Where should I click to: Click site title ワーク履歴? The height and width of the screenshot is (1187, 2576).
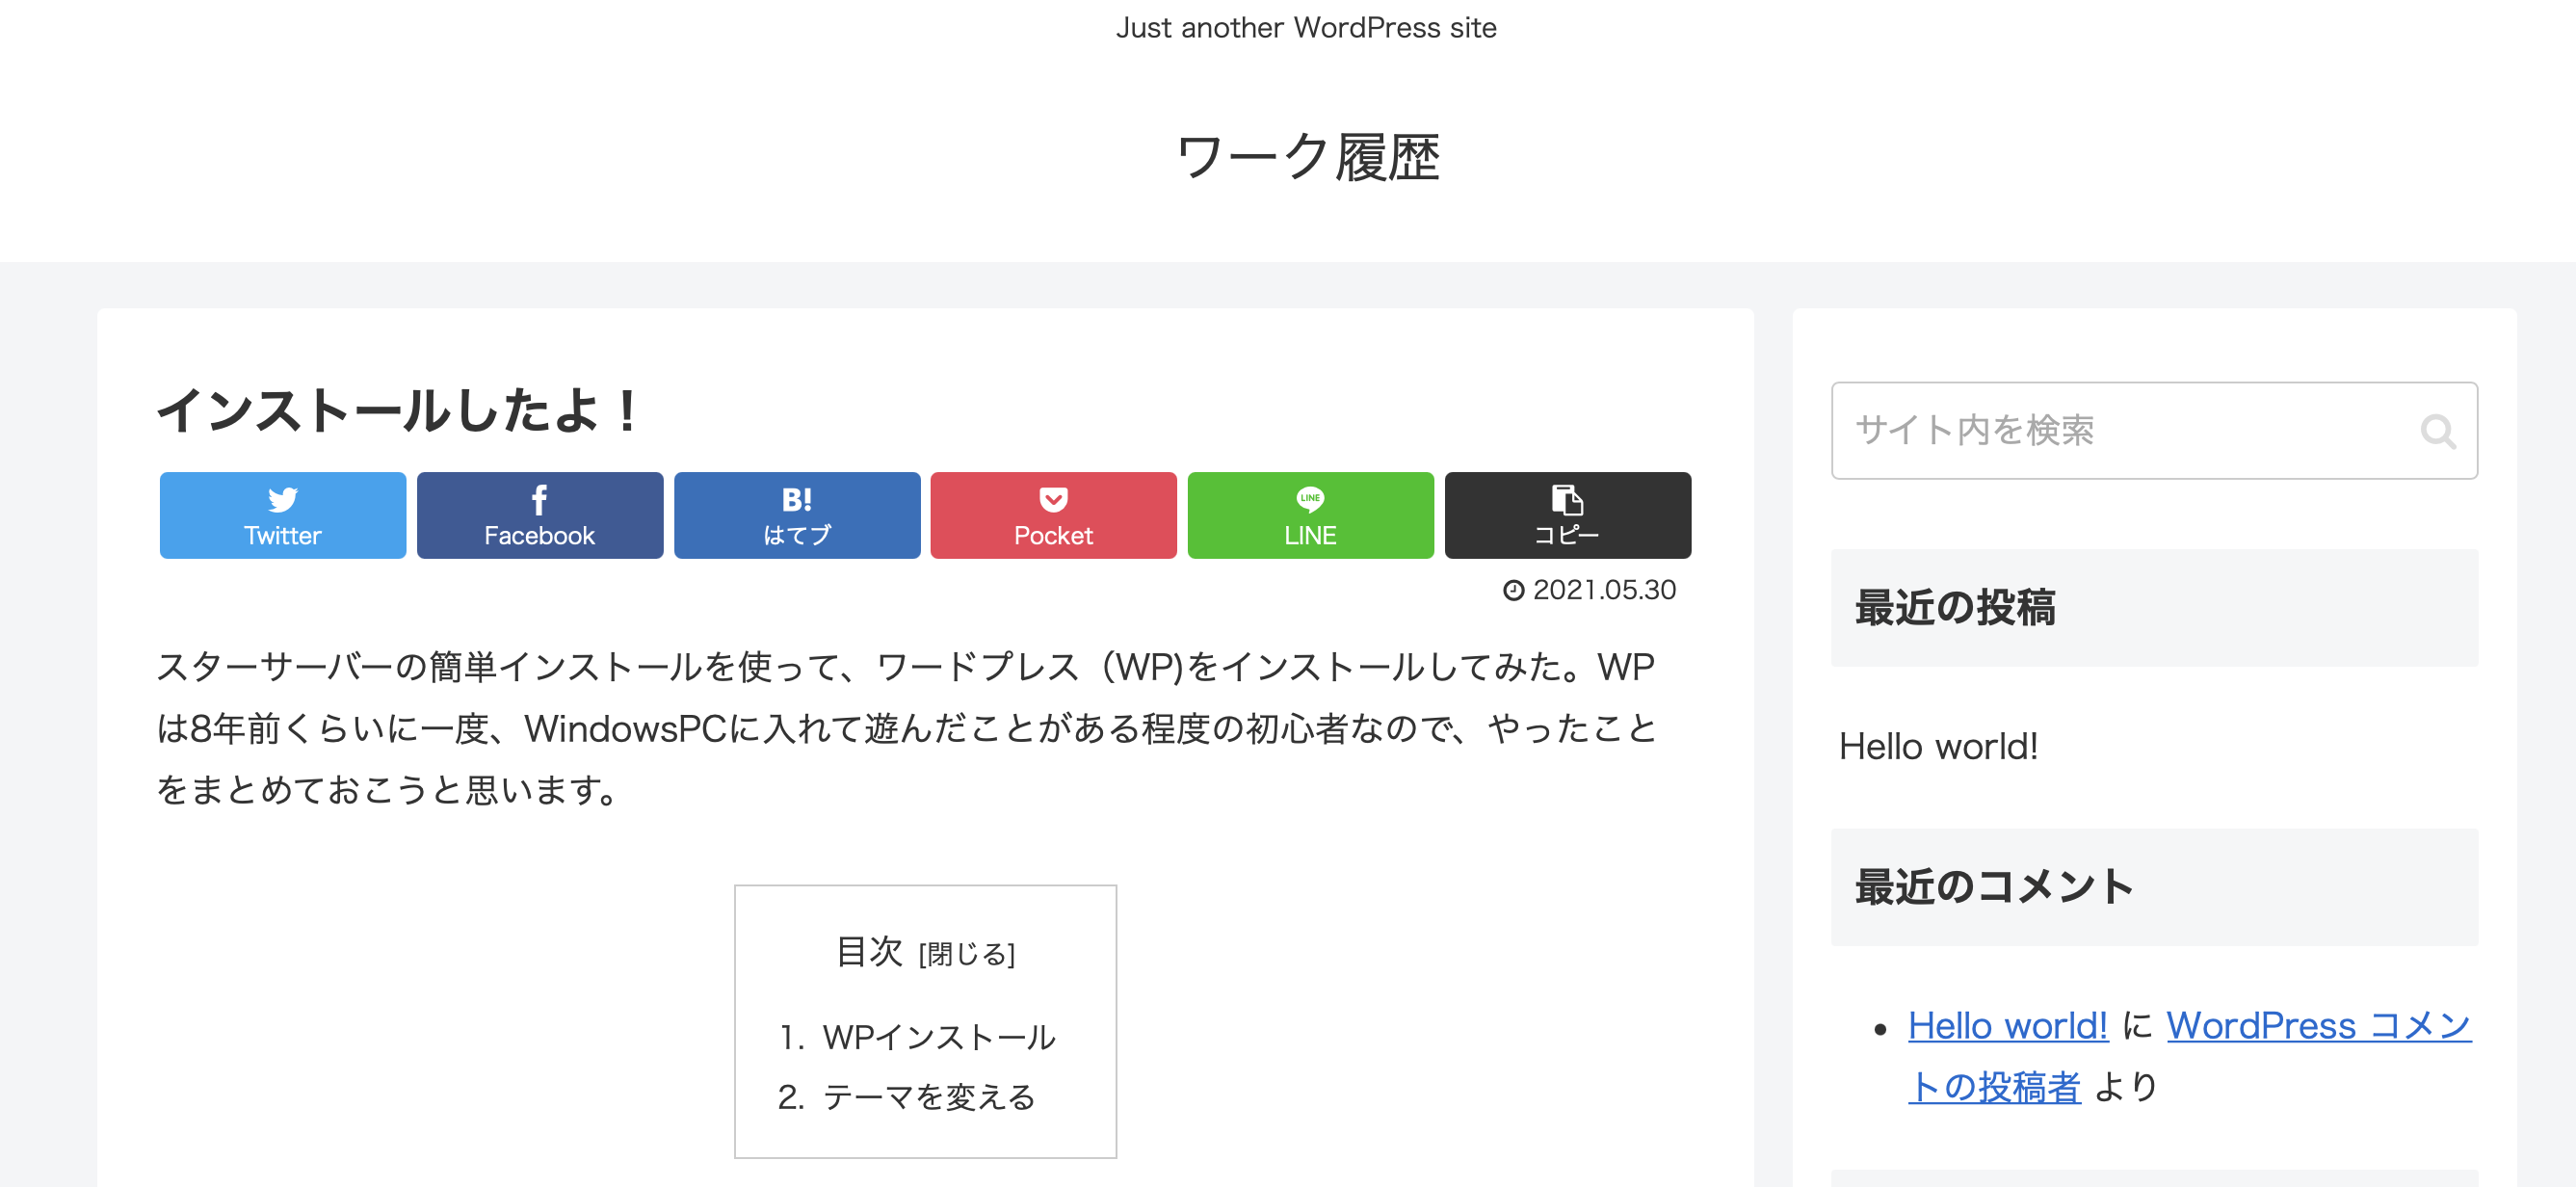click(1307, 158)
